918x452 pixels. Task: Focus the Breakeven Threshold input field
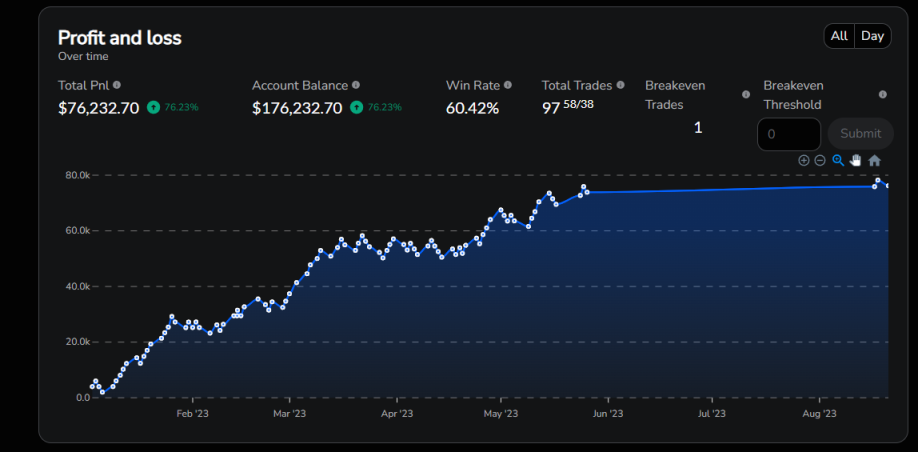[x=789, y=134]
